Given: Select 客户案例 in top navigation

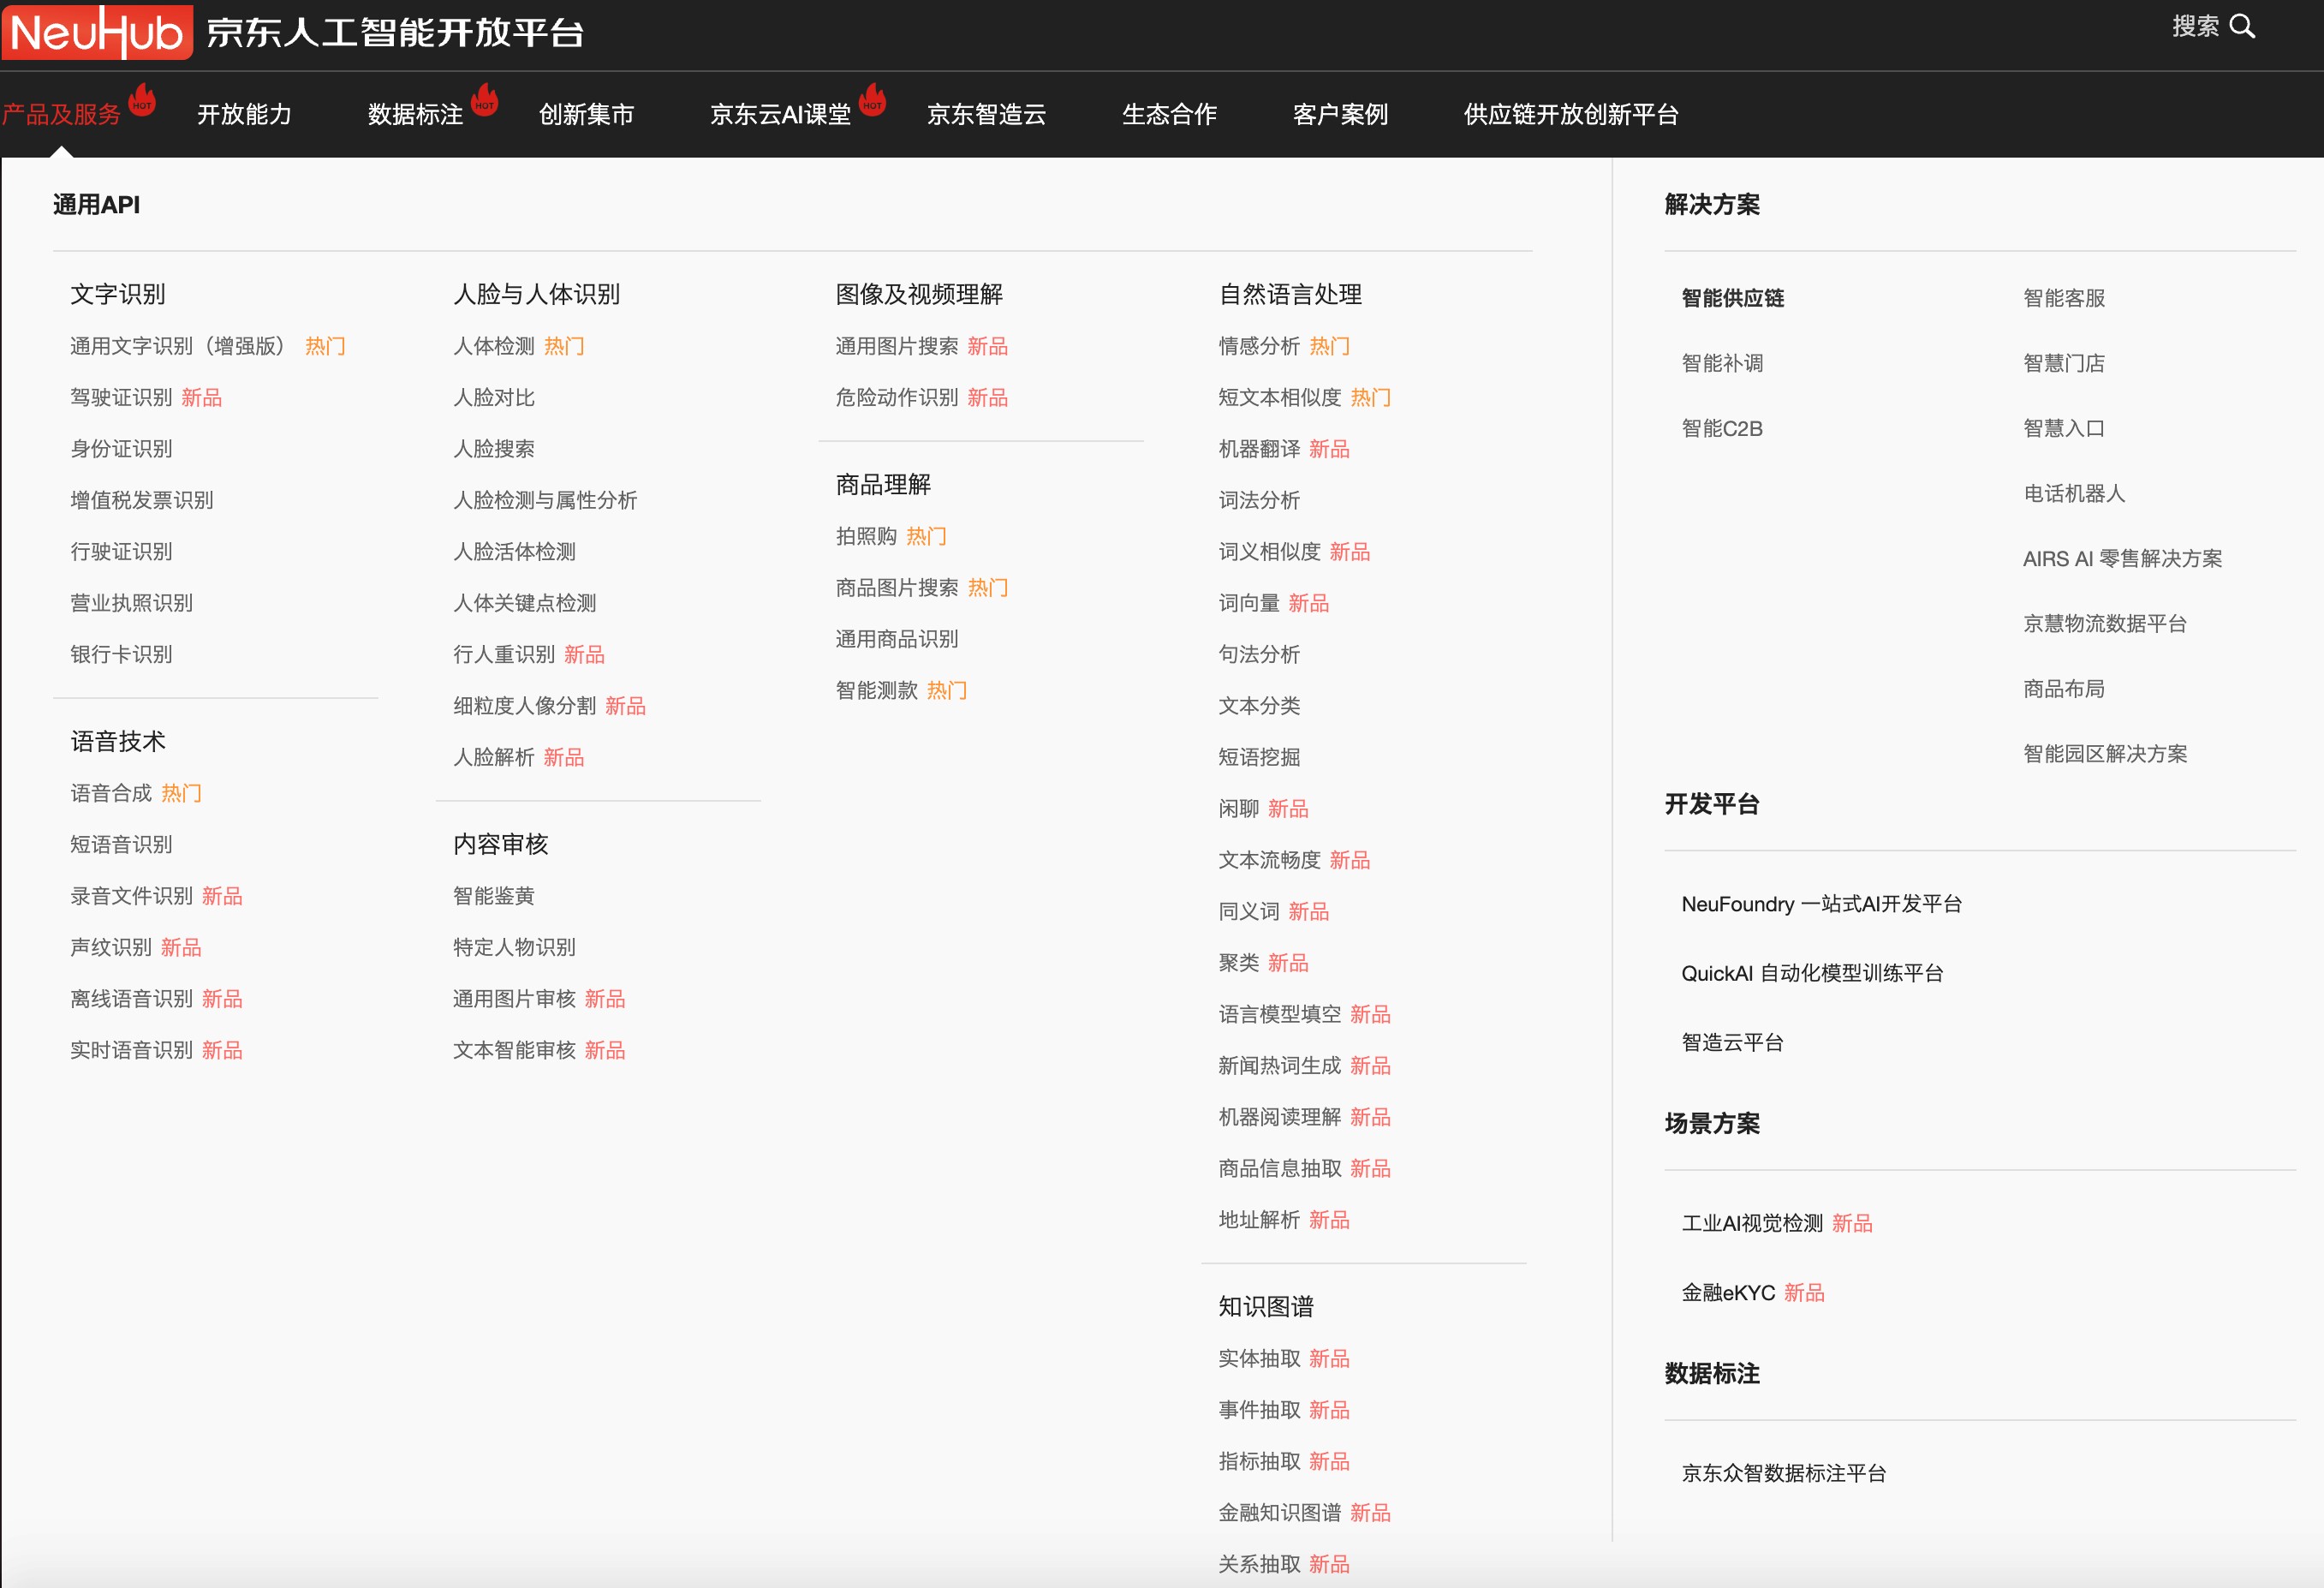Looking at the screenshot, I should click(1340, 115).
